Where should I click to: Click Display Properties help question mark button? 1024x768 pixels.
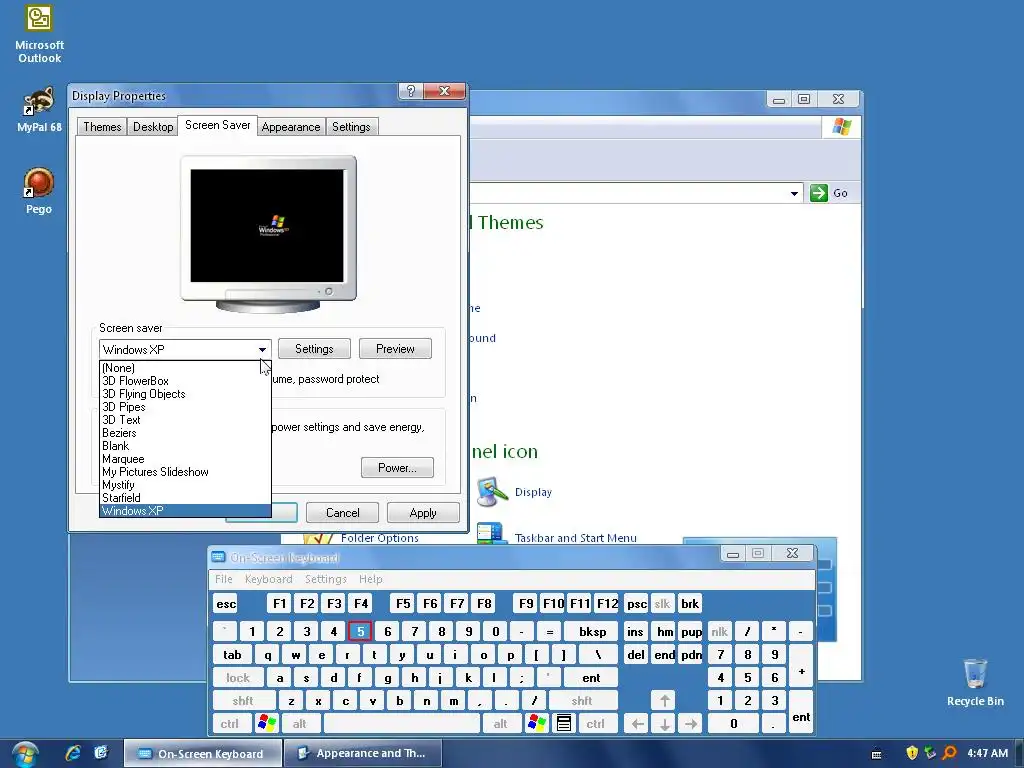(411, 91)
